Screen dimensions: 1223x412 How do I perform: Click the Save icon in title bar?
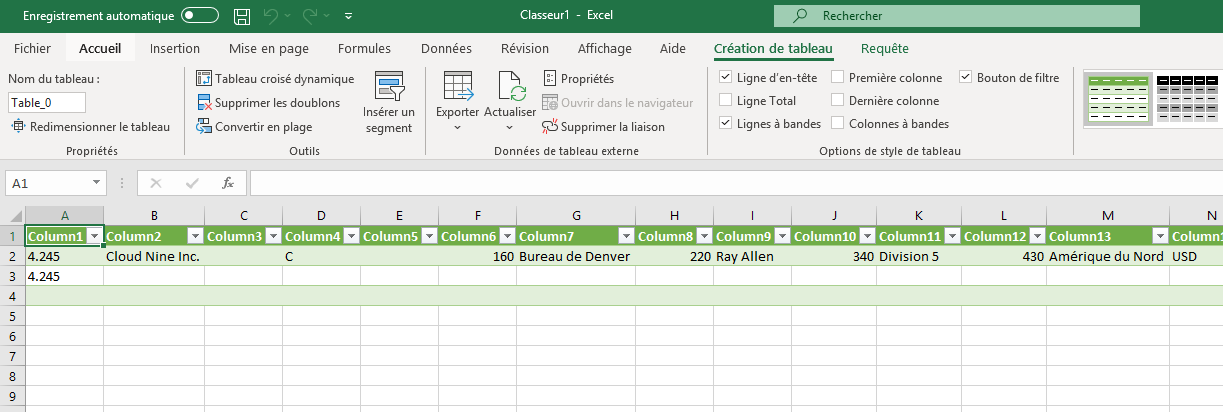(x=241, y=16)
